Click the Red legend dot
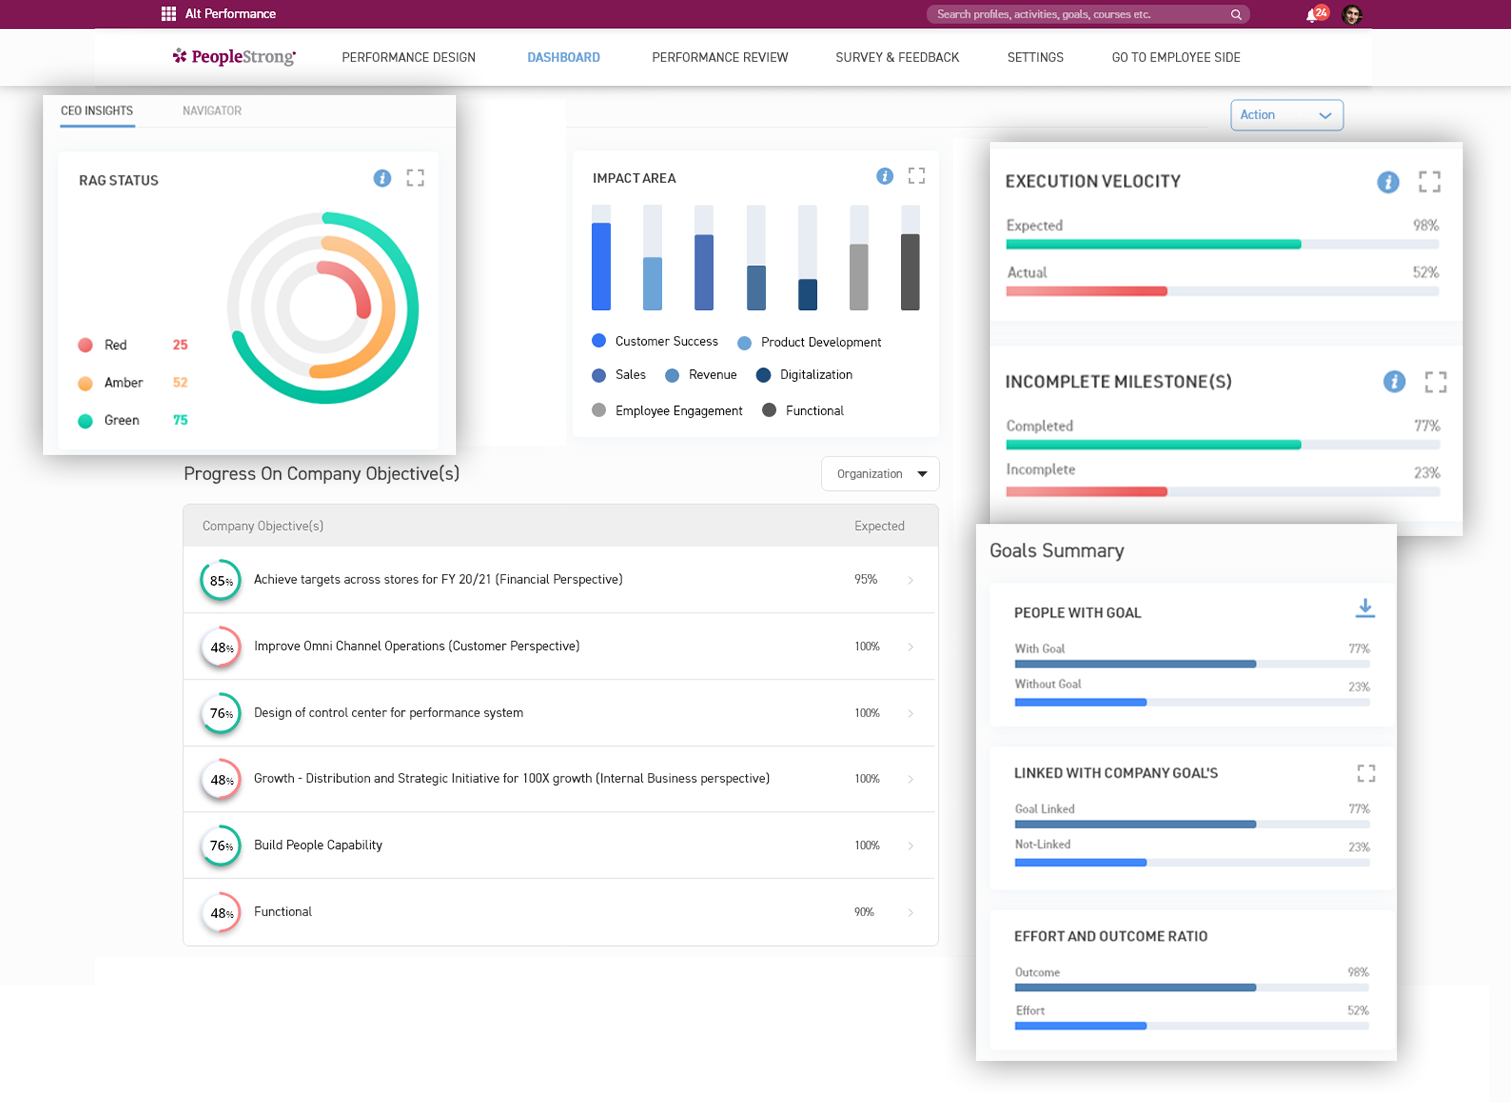The width and height of the screenshot is (1511, 1103). [x=85, y=345]
